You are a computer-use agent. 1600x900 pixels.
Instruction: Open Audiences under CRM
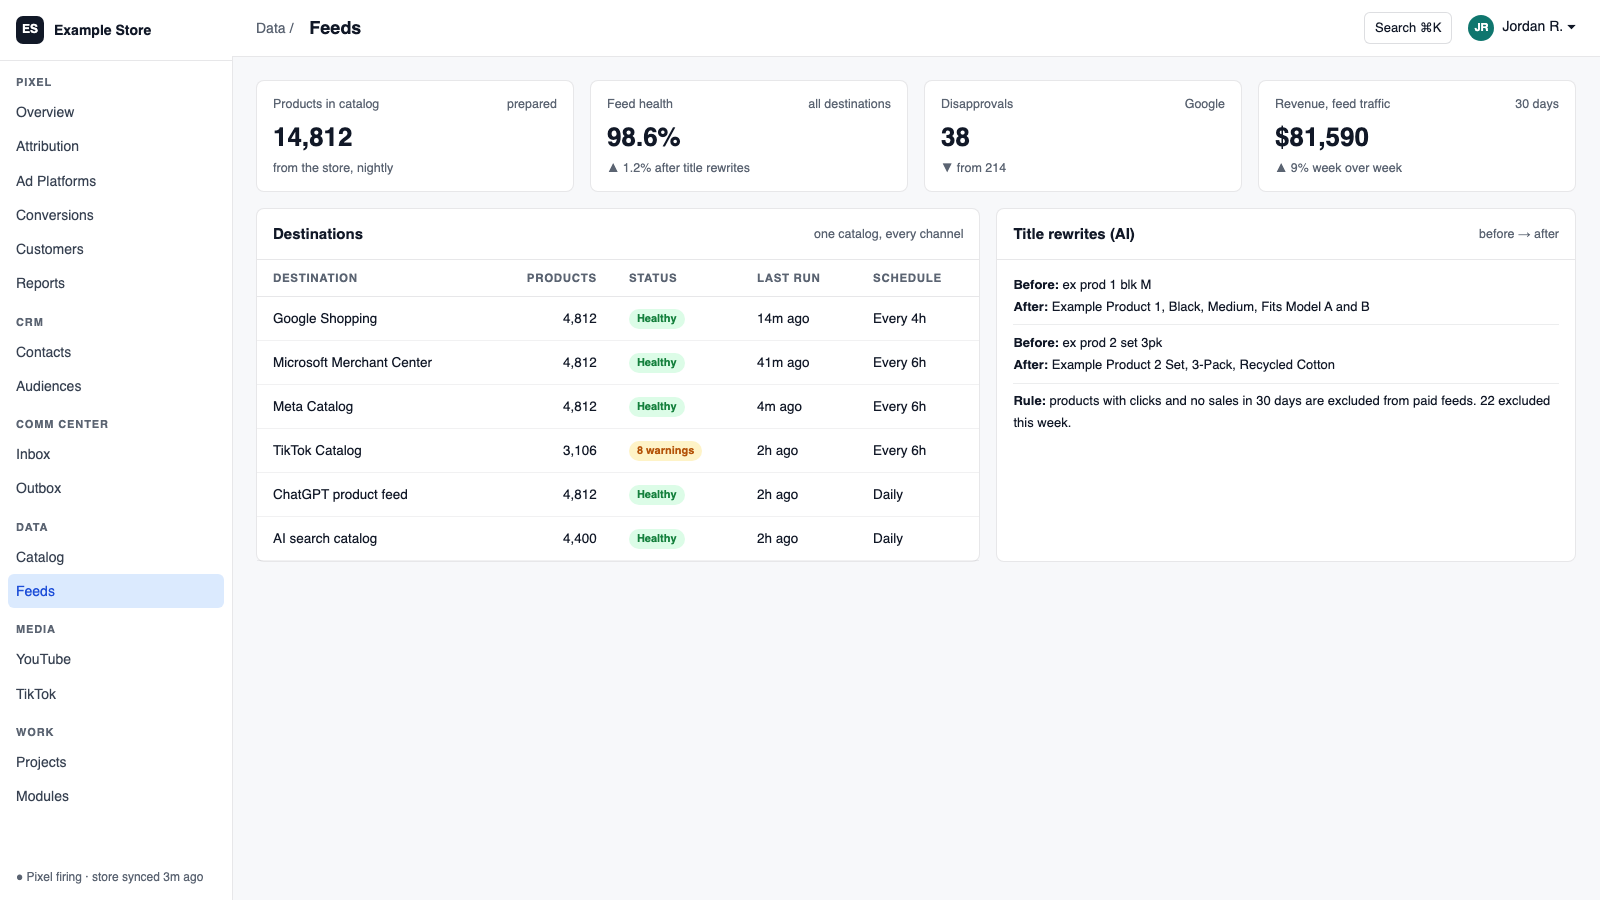116,386
